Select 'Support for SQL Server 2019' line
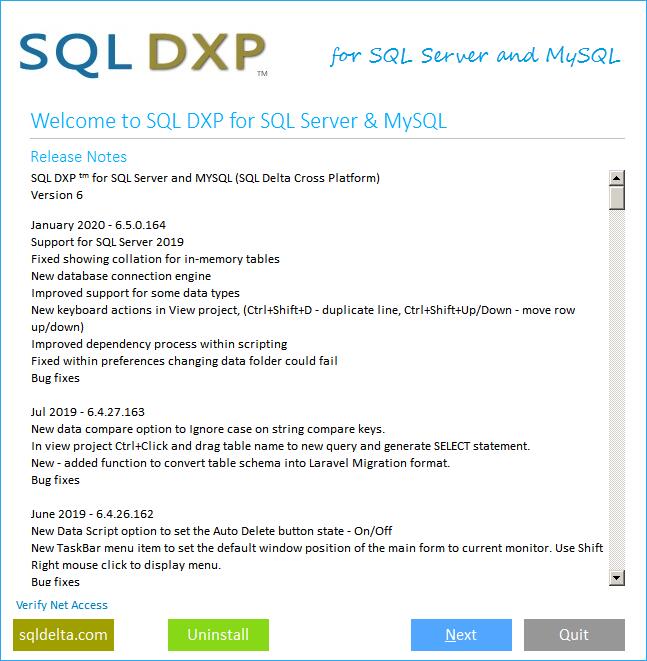The image size is (647, 661). (x=107, y=242)
